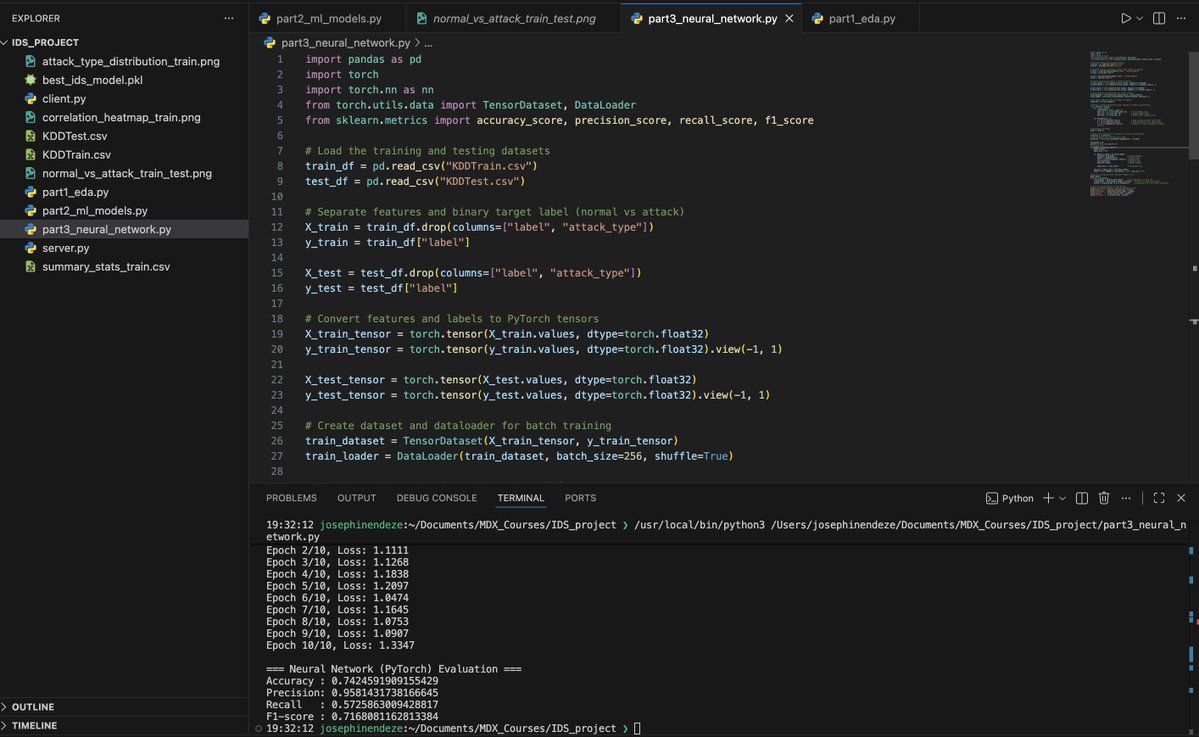Open best_ids_model.pkl file
Image resolution: width=1199 pixels, height=737 pixels.
(x=92, y=80)
